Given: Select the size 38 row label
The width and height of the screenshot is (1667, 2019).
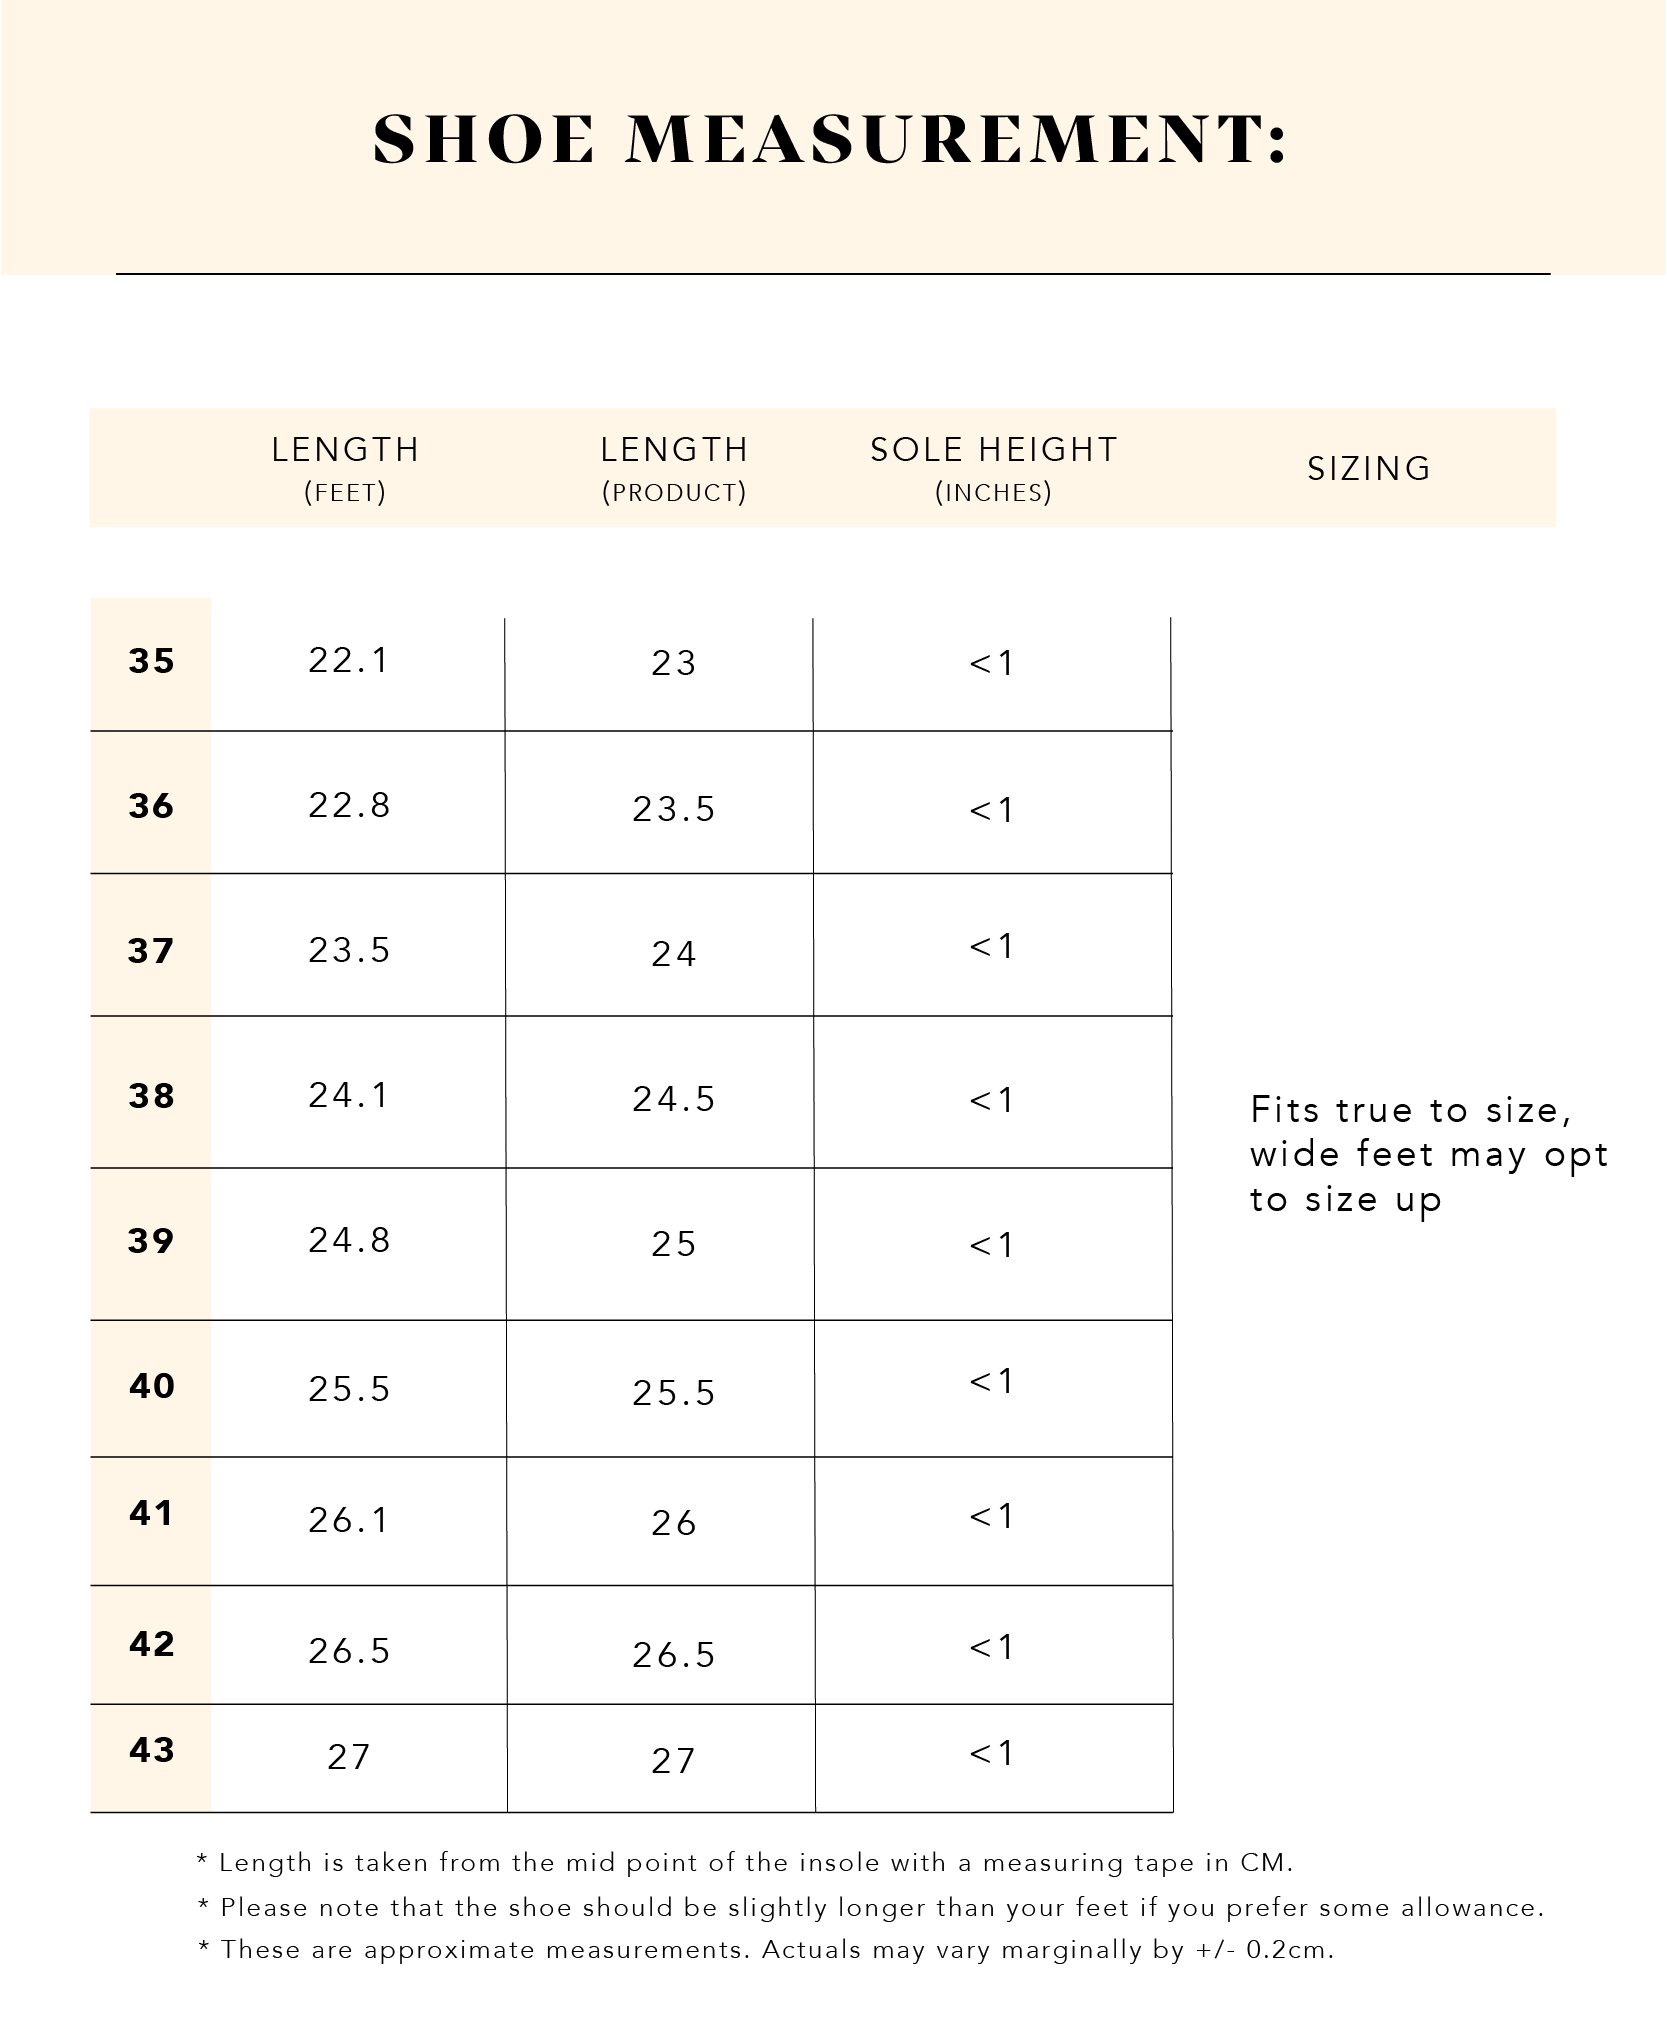Looking at the screenshot, I should pyautogui.click(x=151, y=1096).
